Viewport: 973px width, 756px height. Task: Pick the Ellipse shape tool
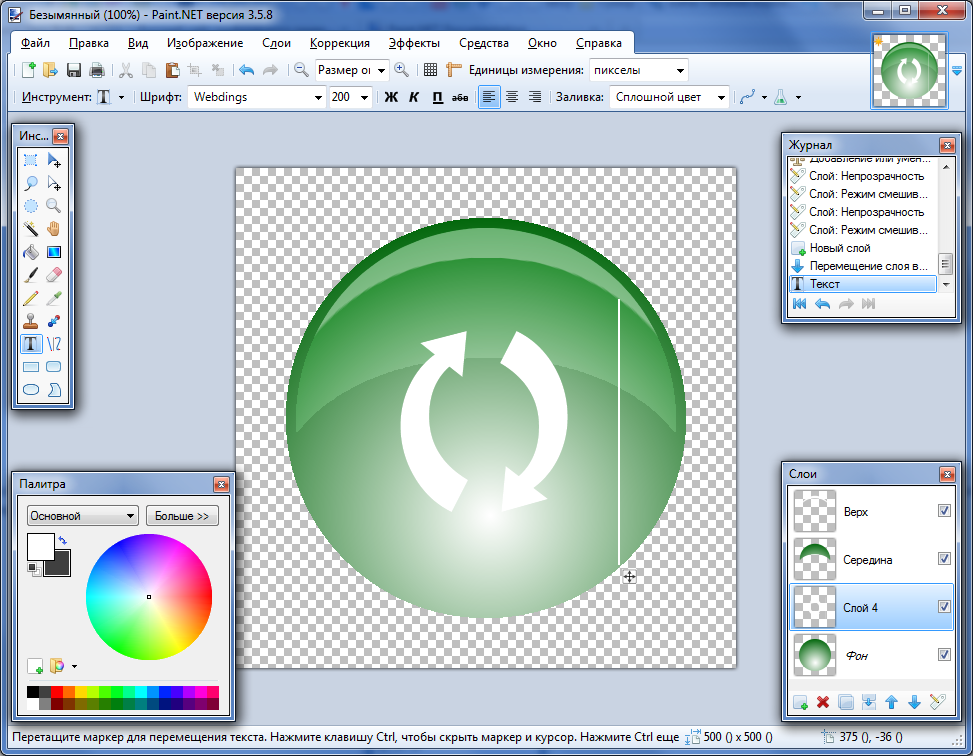(x=30, y=390)
